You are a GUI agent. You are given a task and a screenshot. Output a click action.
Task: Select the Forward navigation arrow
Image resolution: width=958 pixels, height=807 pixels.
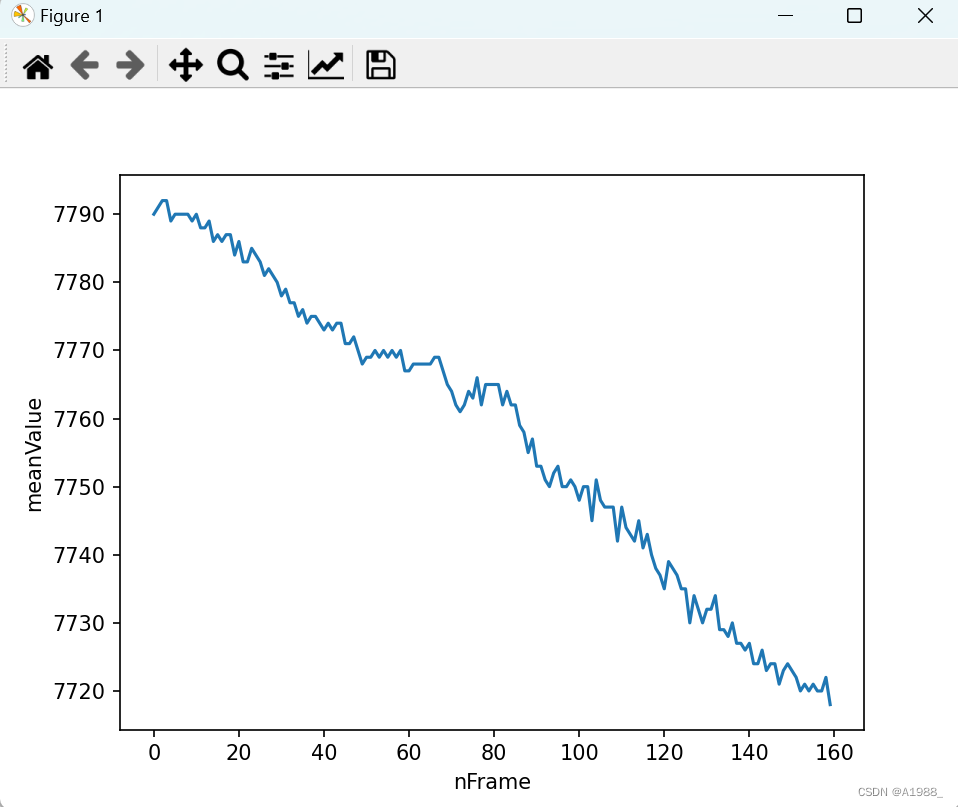pyautogui.click(x=130, y=64)
